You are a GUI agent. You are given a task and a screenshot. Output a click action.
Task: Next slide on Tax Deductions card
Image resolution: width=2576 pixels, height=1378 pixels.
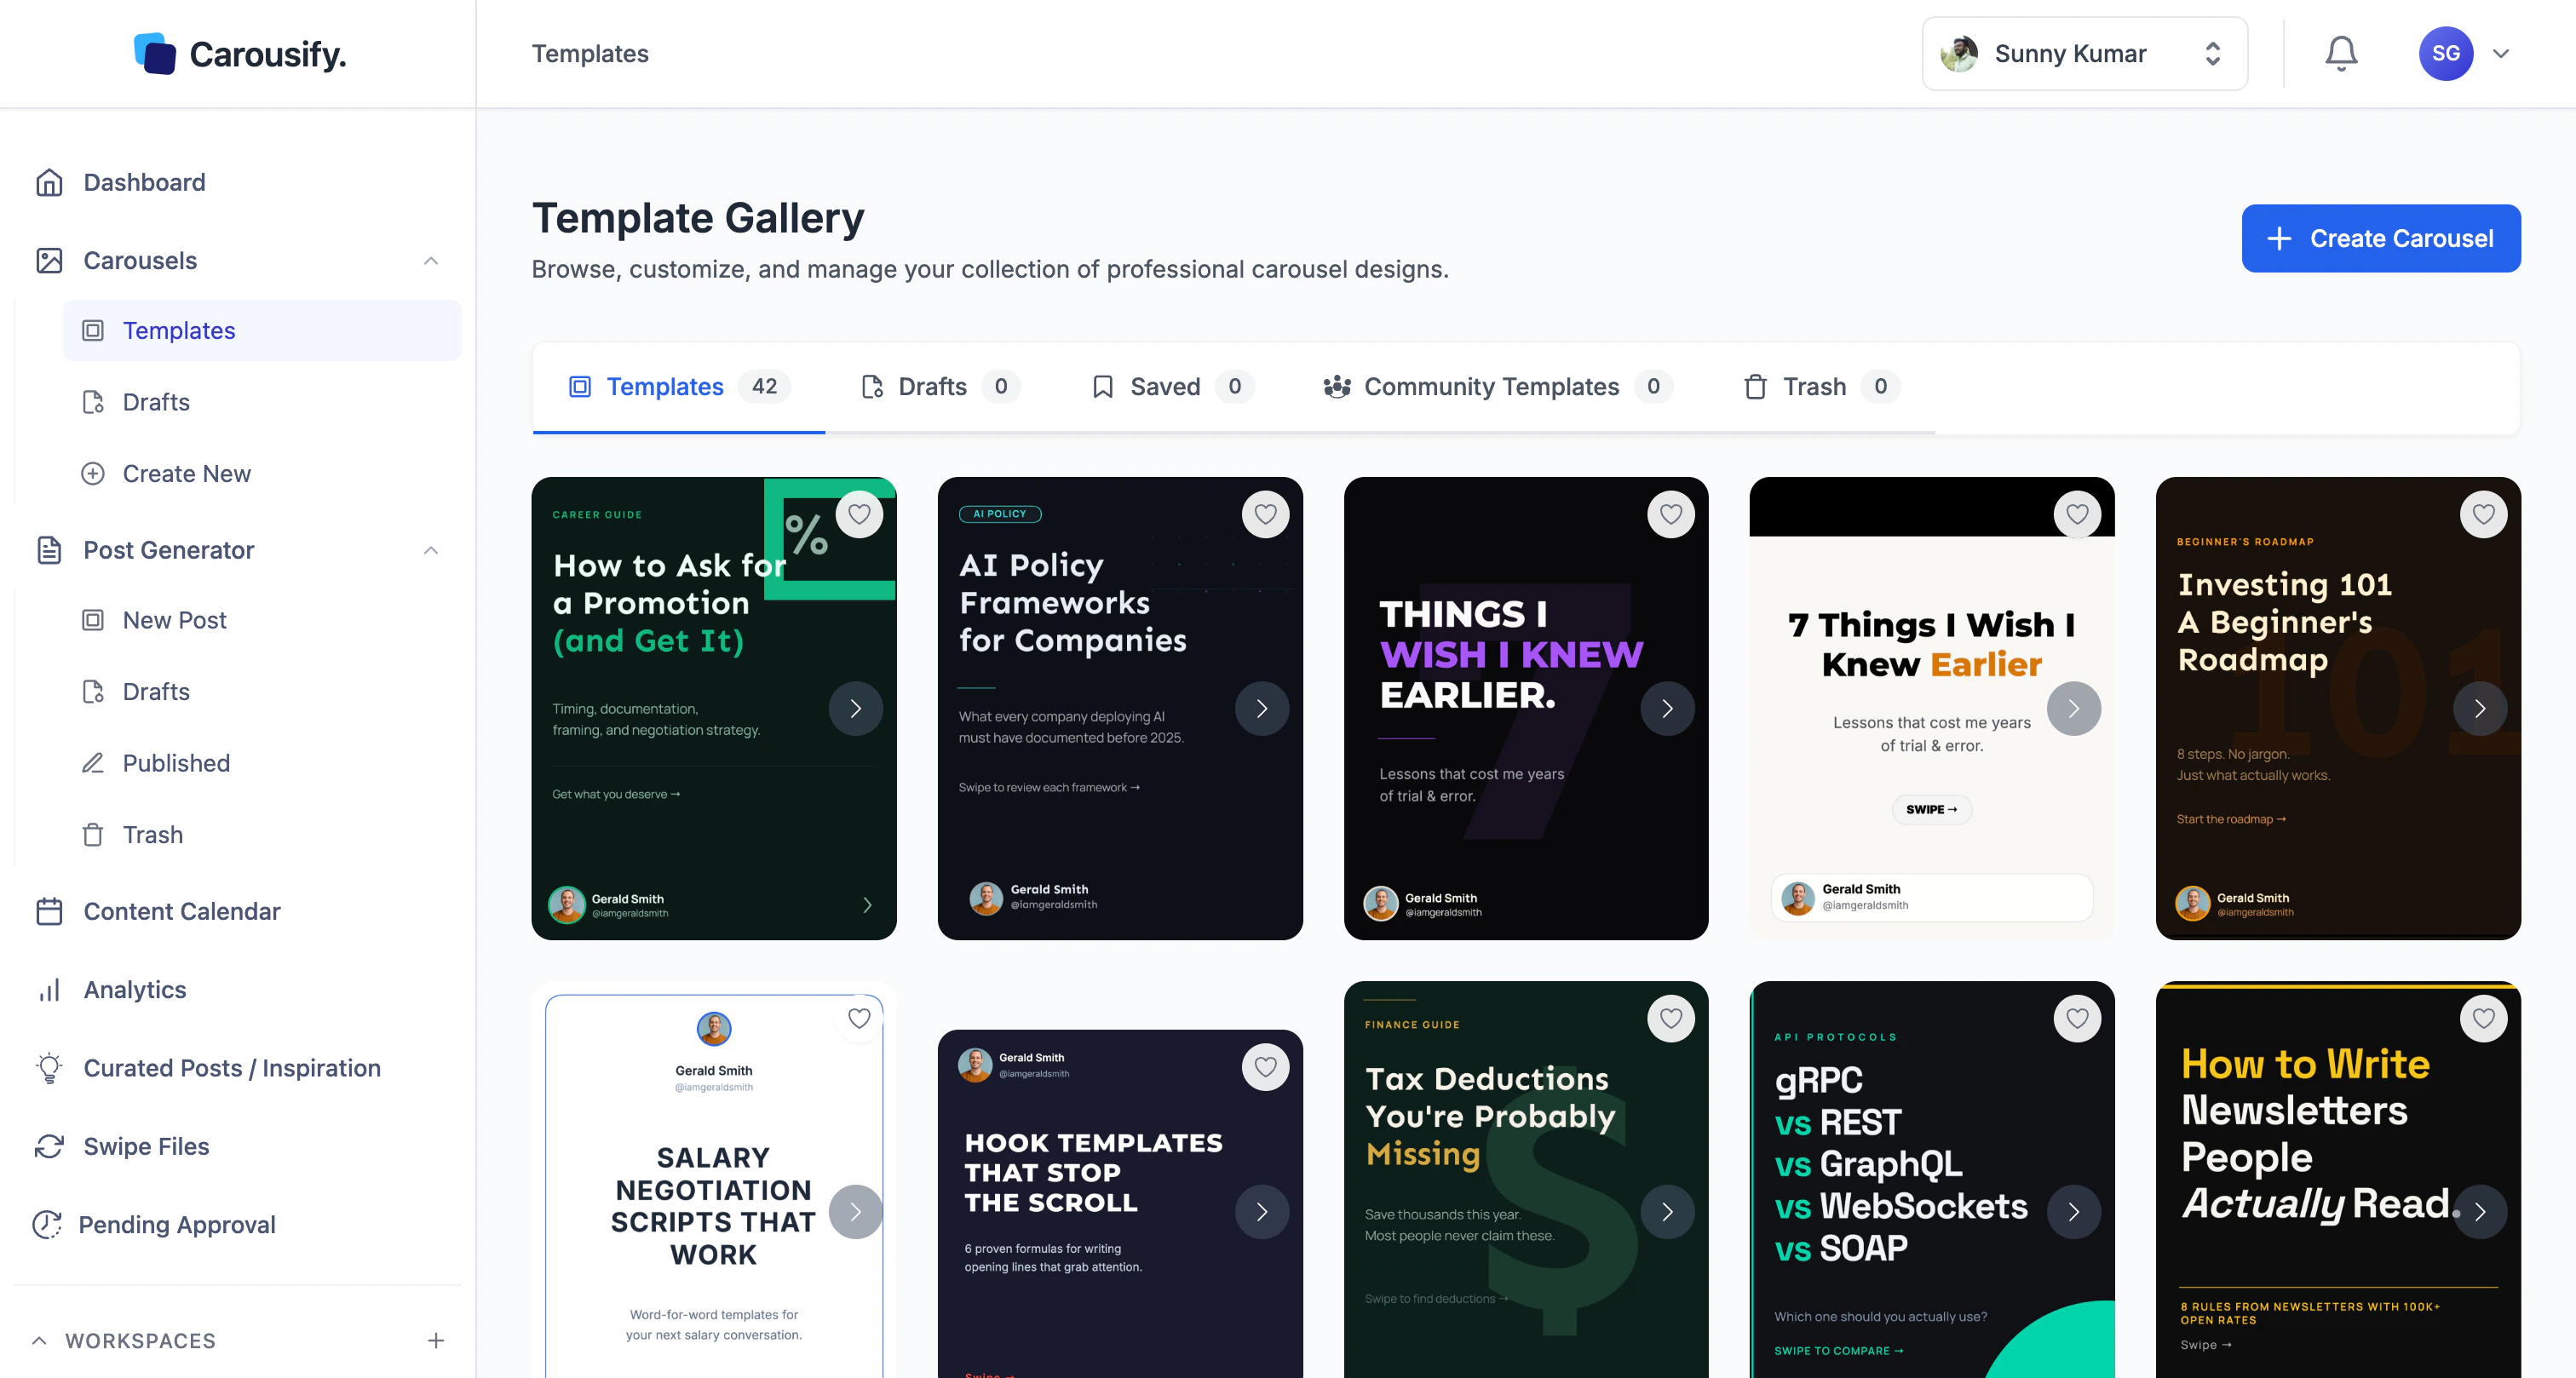click(x=1667, y=1211)
